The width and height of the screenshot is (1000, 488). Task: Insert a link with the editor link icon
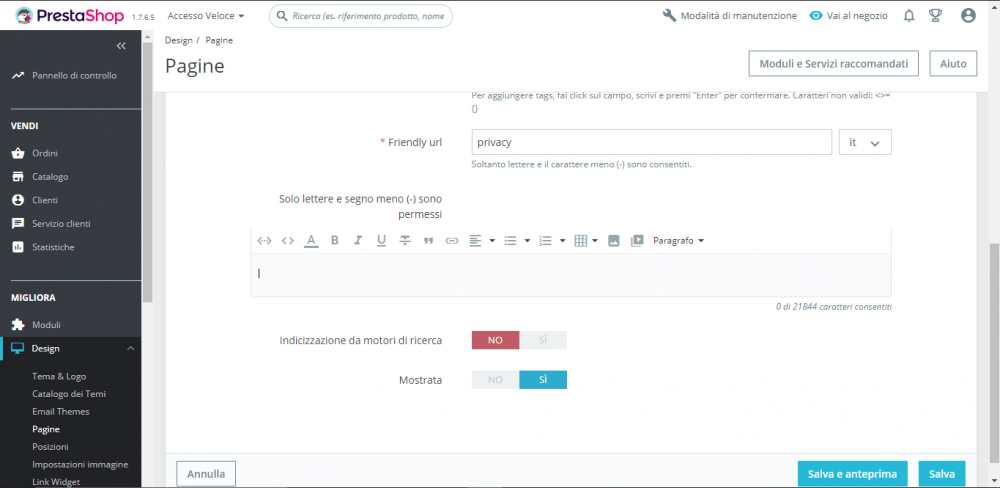click(452, 240)
